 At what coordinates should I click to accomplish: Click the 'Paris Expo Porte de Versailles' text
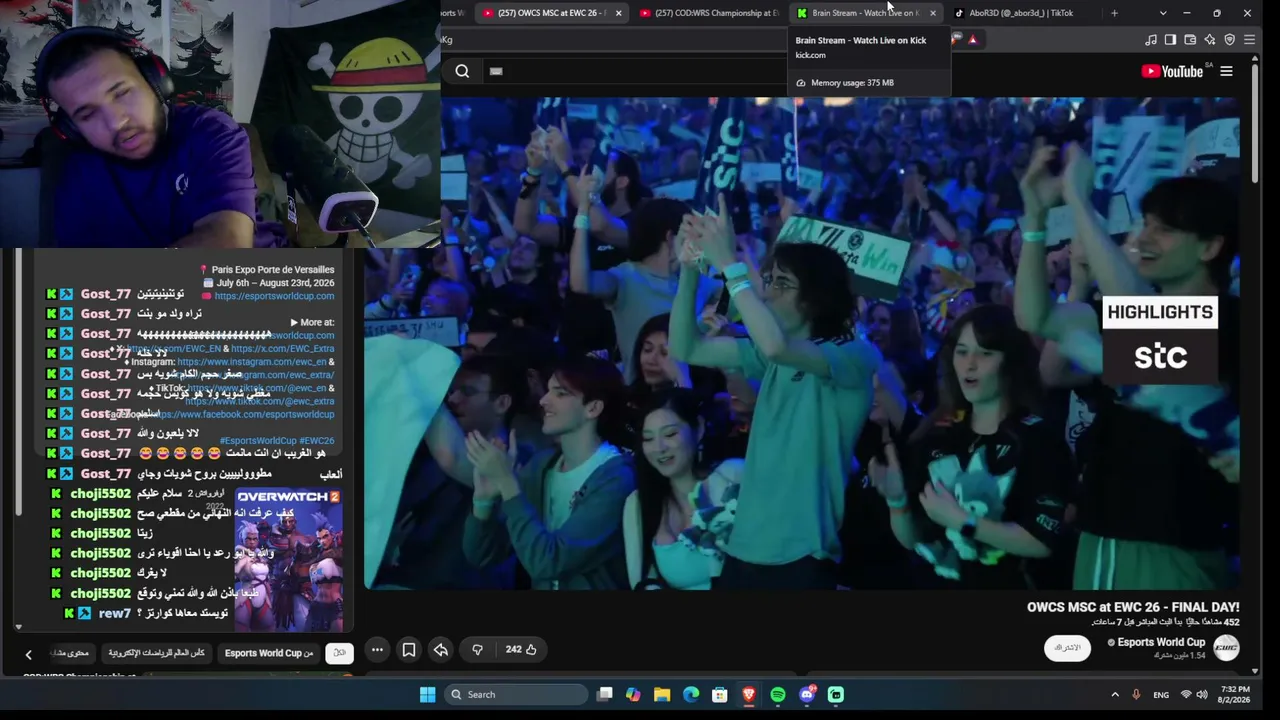tap(273, 270)
